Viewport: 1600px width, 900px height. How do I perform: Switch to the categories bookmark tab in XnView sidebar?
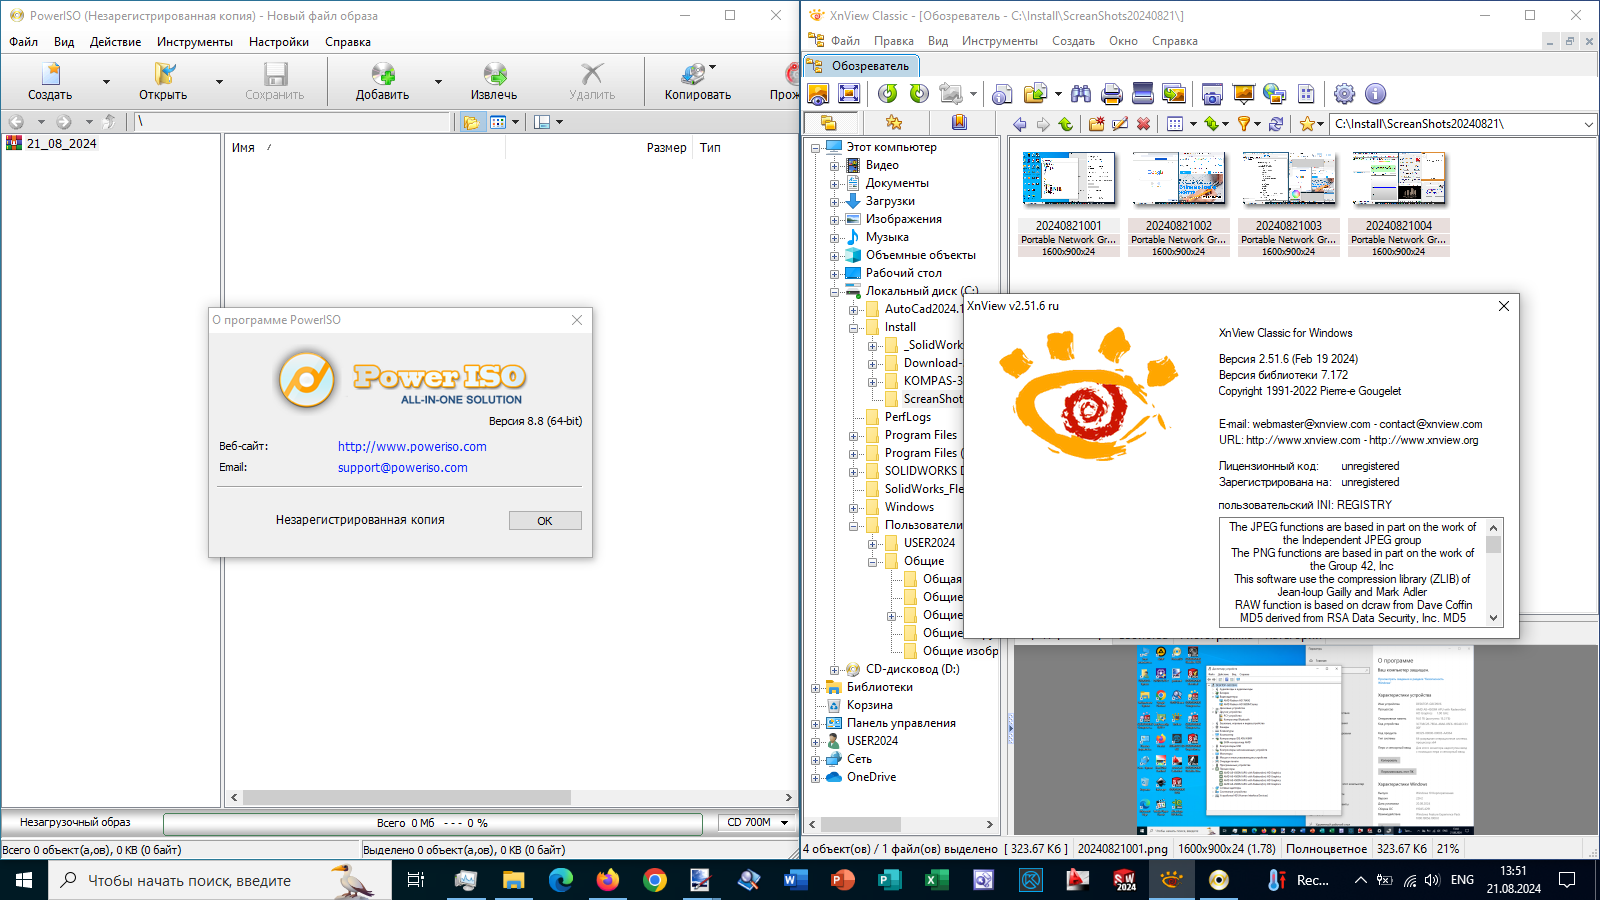click(959, 122)
